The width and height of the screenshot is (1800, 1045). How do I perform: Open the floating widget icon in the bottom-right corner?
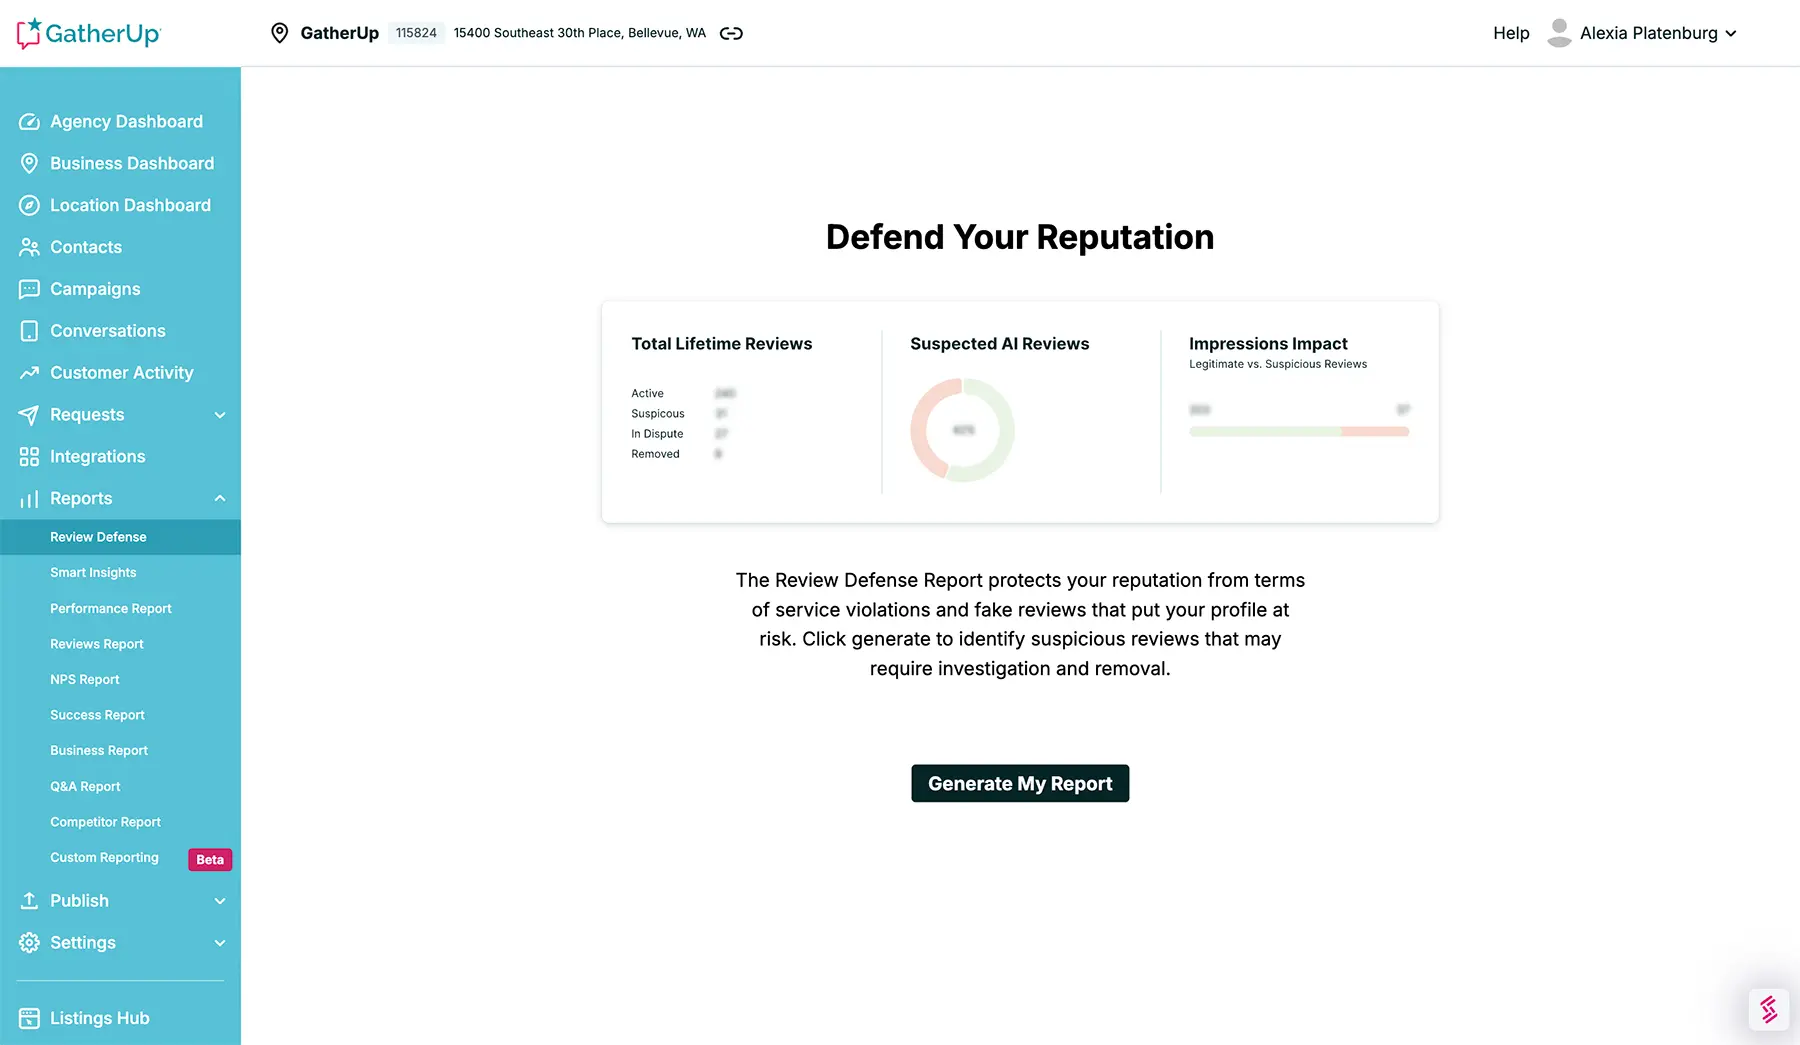pos(1768,1009)
